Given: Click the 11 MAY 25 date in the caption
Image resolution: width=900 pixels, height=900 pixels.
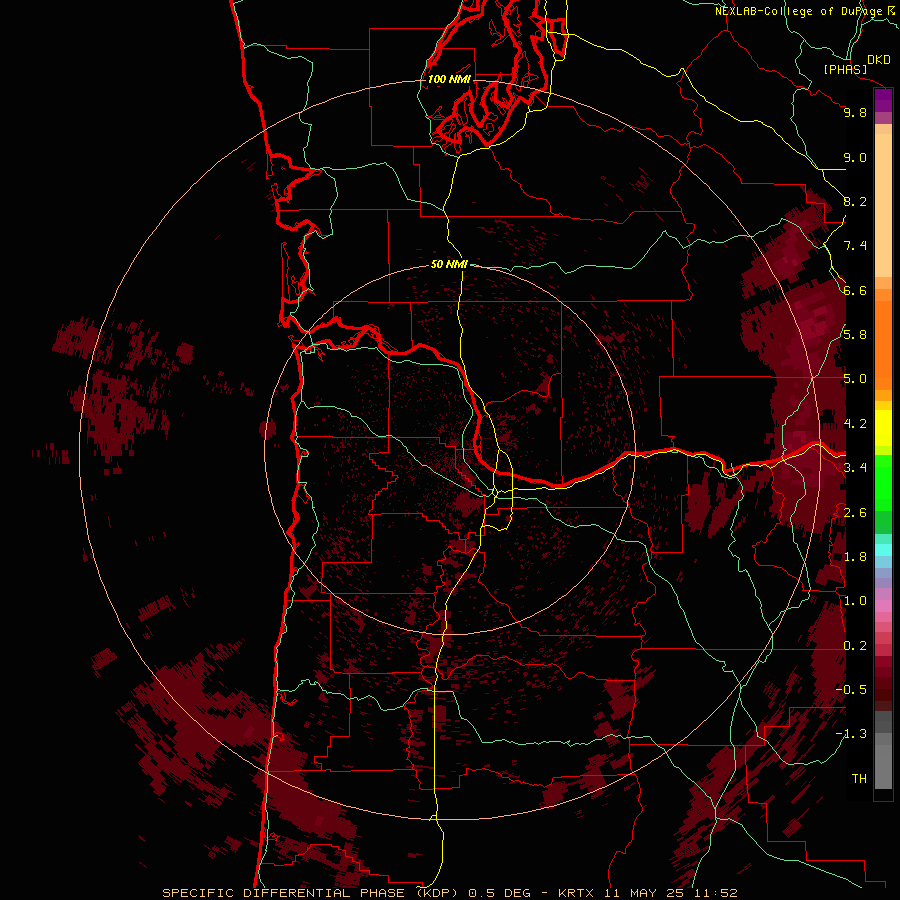Looking at the screenshot, I should point(643,893).
